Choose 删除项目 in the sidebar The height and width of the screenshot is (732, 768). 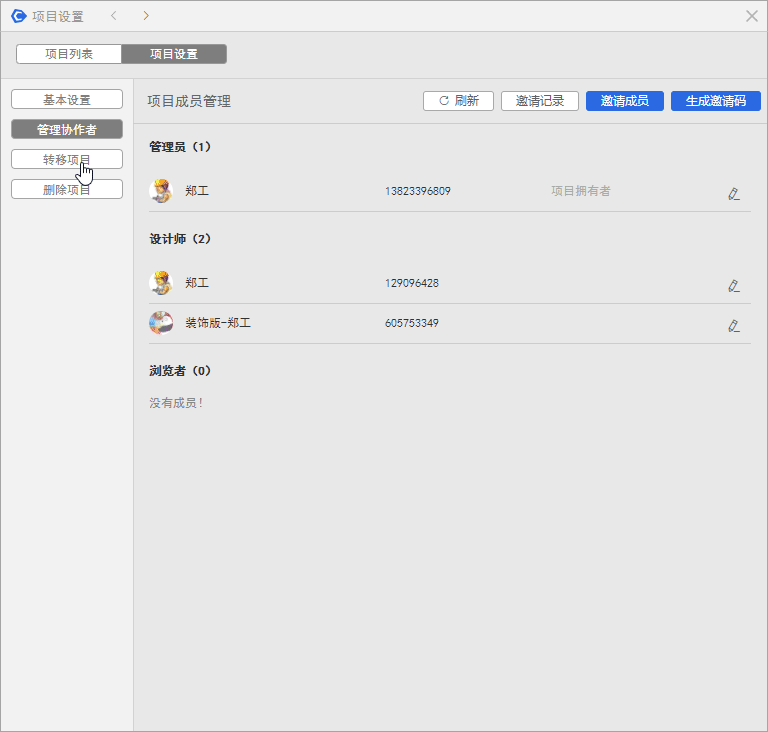[67, 190]
